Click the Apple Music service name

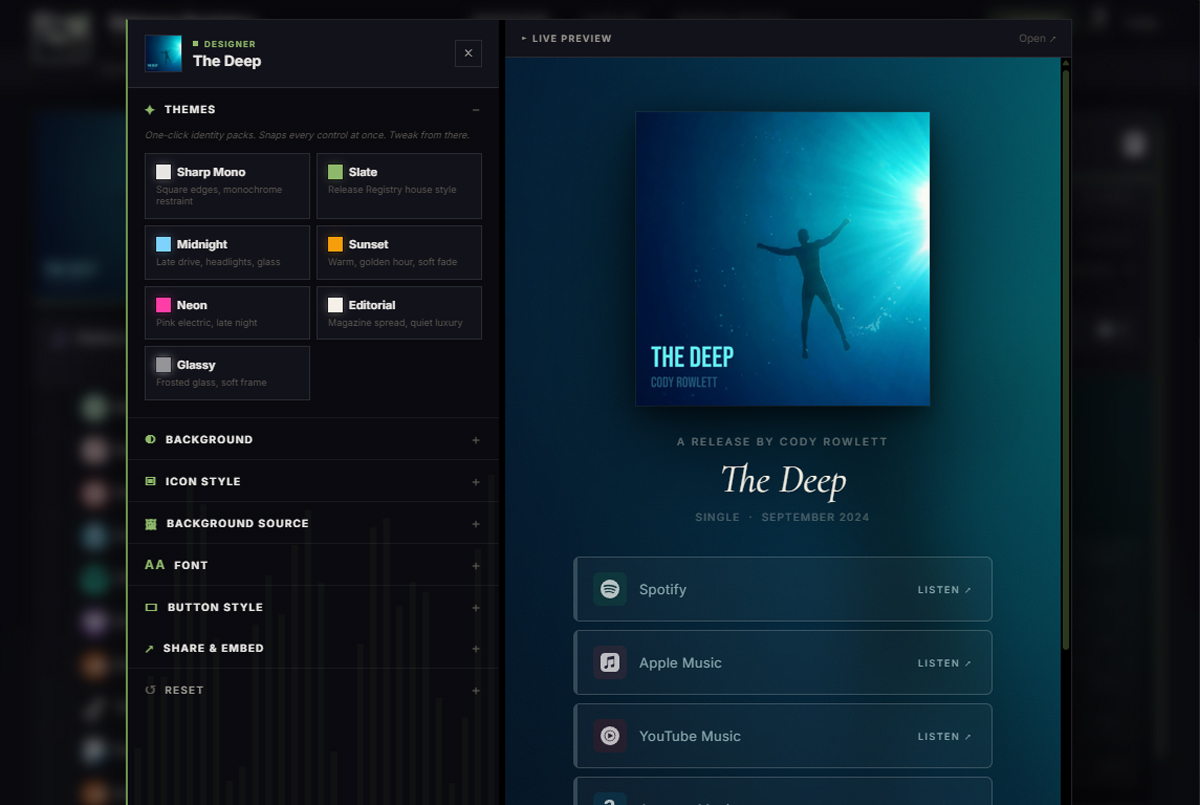coord(680,663)
